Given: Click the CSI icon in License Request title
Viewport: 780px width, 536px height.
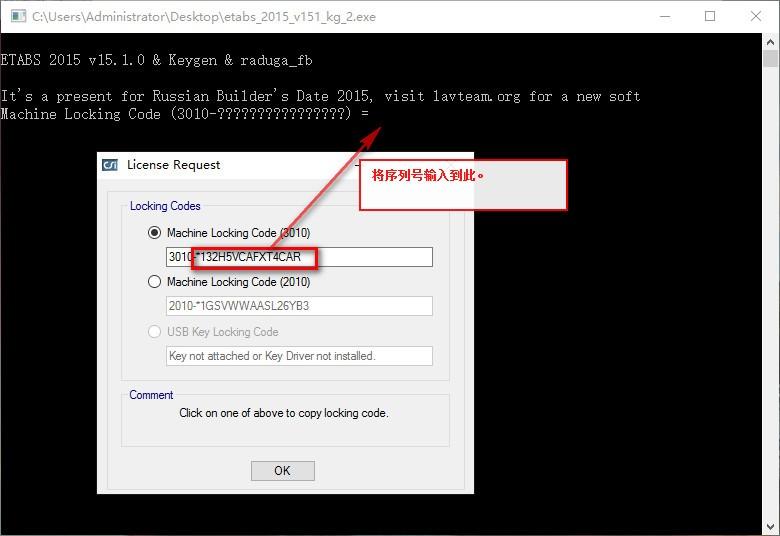Looking at the screenshot, I should coord(110,165).
